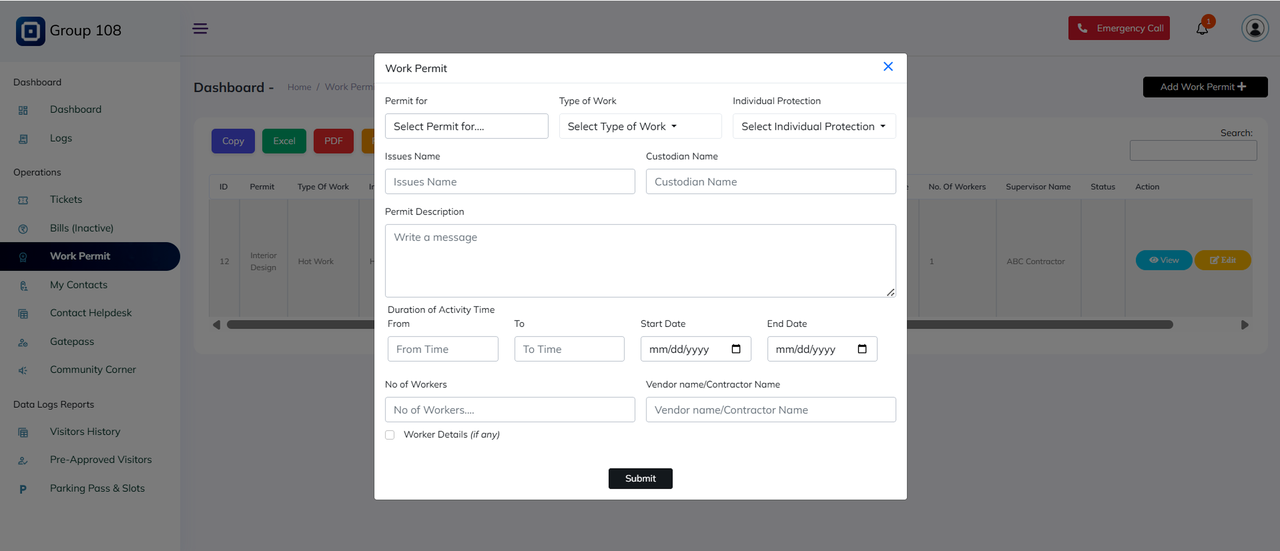Click the Gatepass sidebar icon
1280x551 pixels.
click(24, 342)
